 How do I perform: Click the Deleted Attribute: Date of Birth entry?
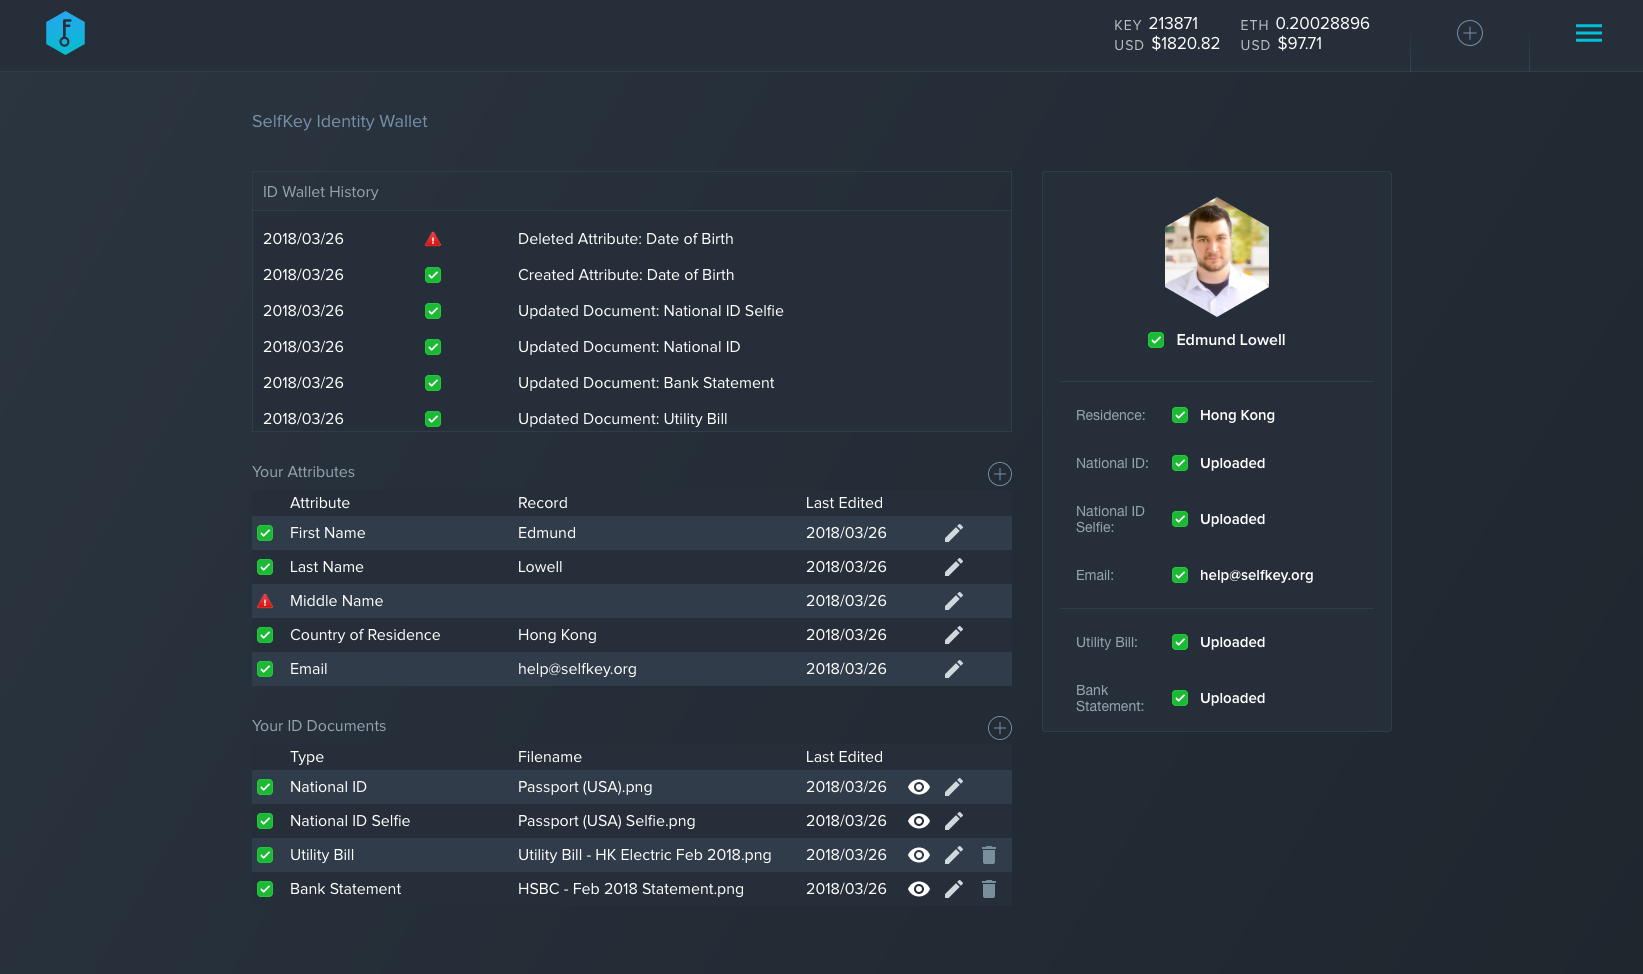(626, 239)
